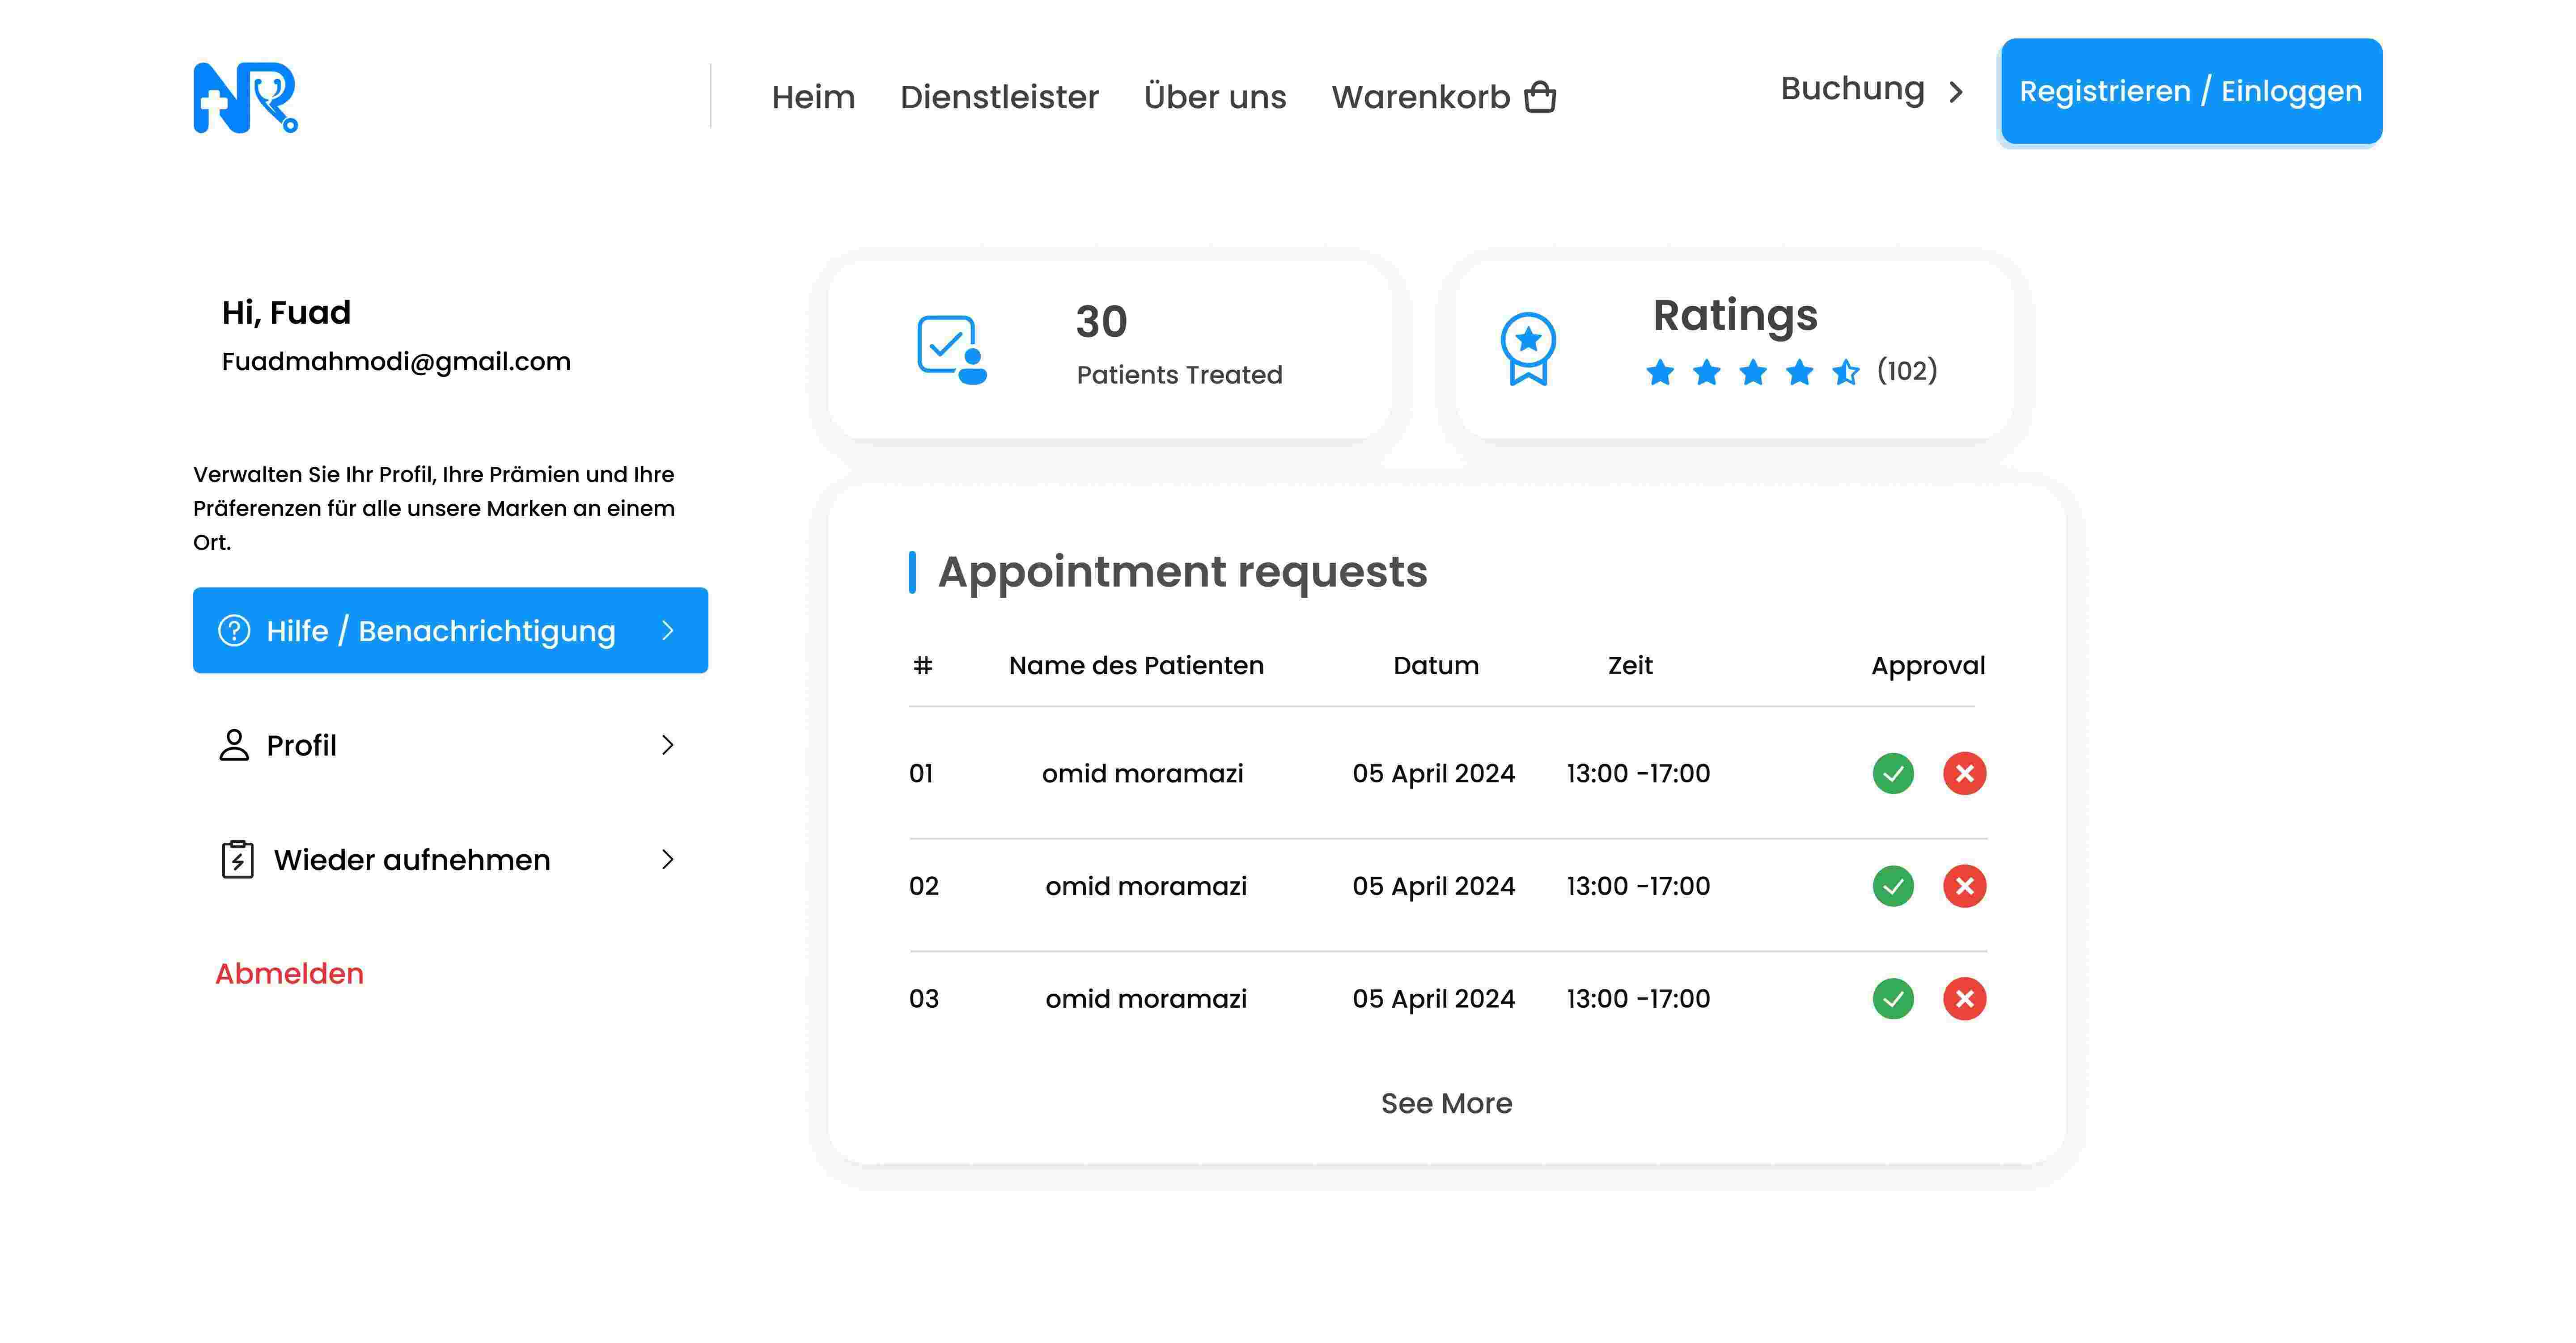The width and height of the screenshot is (2576, 1343).
Task: Click the Zeit column header
Action: click(x=1630, y=666)
